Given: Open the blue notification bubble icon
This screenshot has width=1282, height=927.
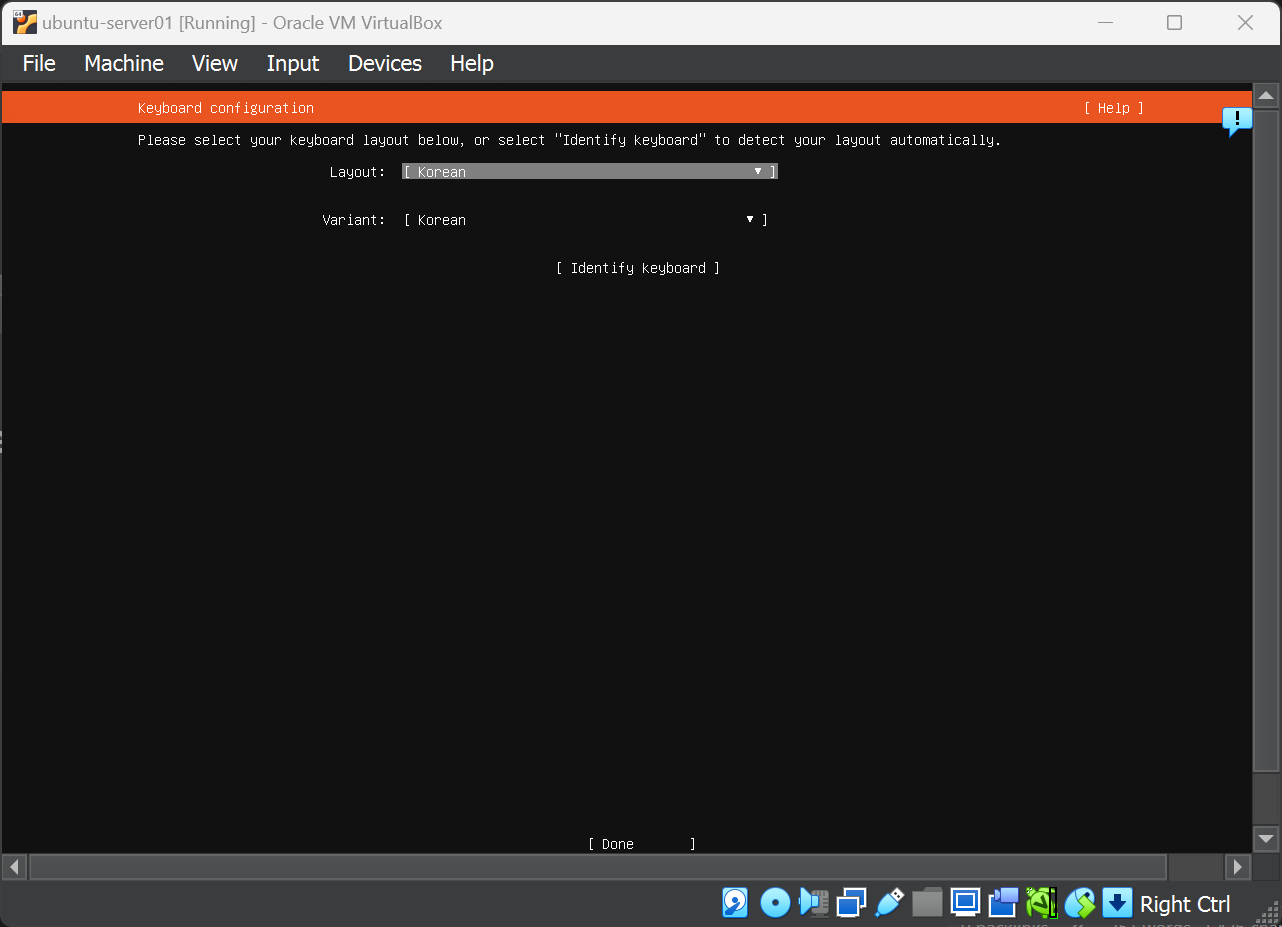Looking at the screenshot, I should (x=1237, y=122).
